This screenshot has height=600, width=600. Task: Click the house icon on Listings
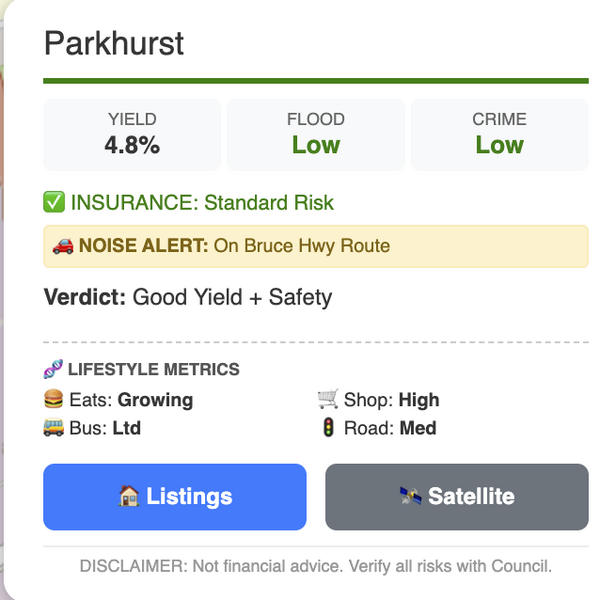(x=130, y=497)
